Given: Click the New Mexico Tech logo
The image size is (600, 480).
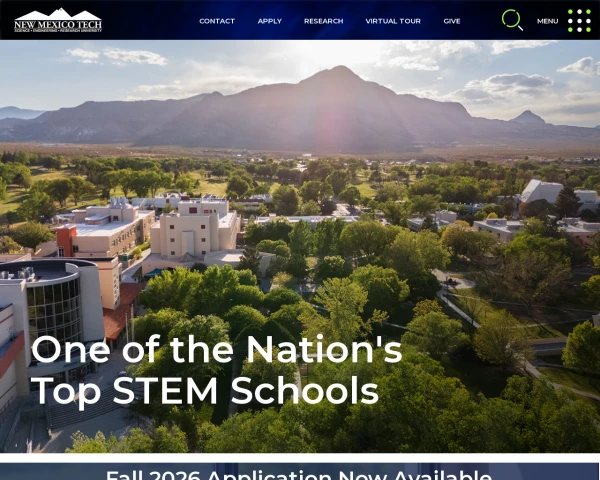Looking at the screenshot, I should pyautogui.click(x=58, y=20).
